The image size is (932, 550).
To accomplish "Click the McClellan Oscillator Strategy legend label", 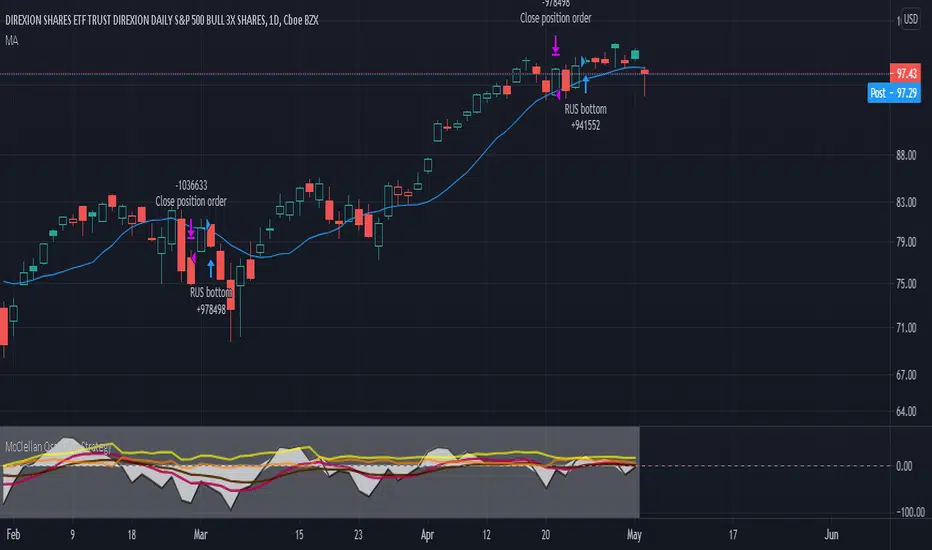I will (x=58, y=447).
